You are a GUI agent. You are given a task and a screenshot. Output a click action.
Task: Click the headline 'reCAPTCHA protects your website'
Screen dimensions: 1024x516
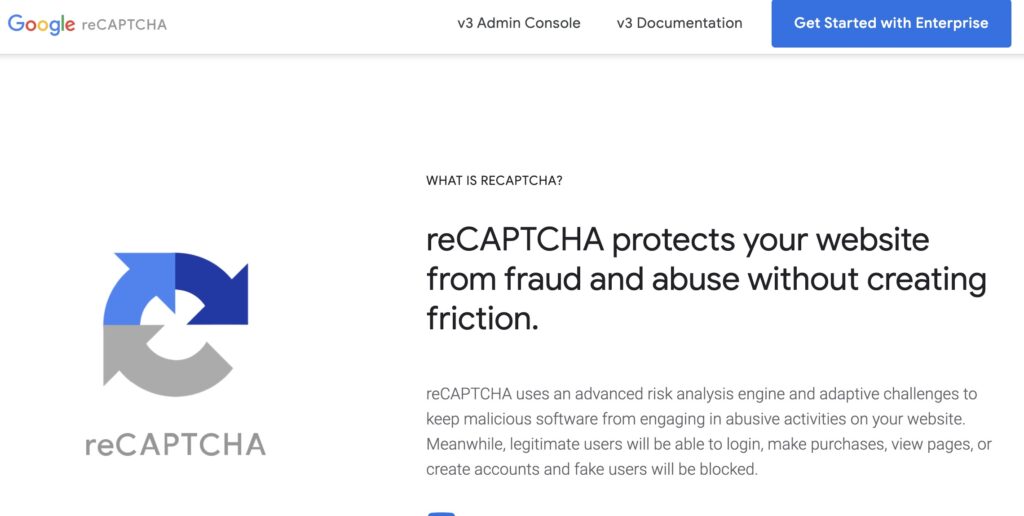[677, 240]
